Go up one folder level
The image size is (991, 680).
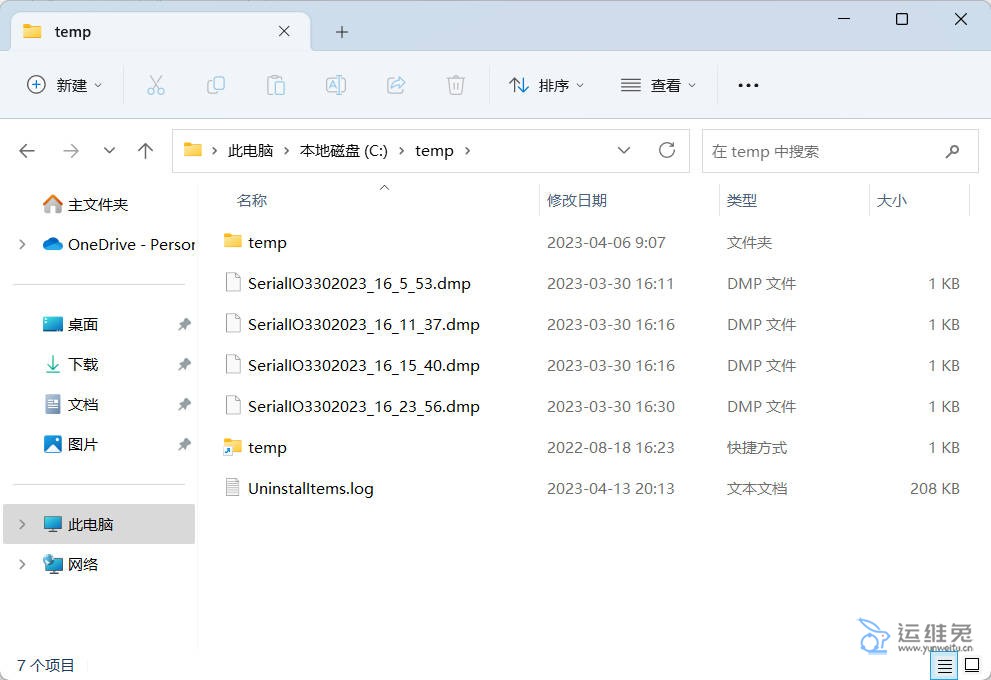pyautogui.click(x=146, y=151)
